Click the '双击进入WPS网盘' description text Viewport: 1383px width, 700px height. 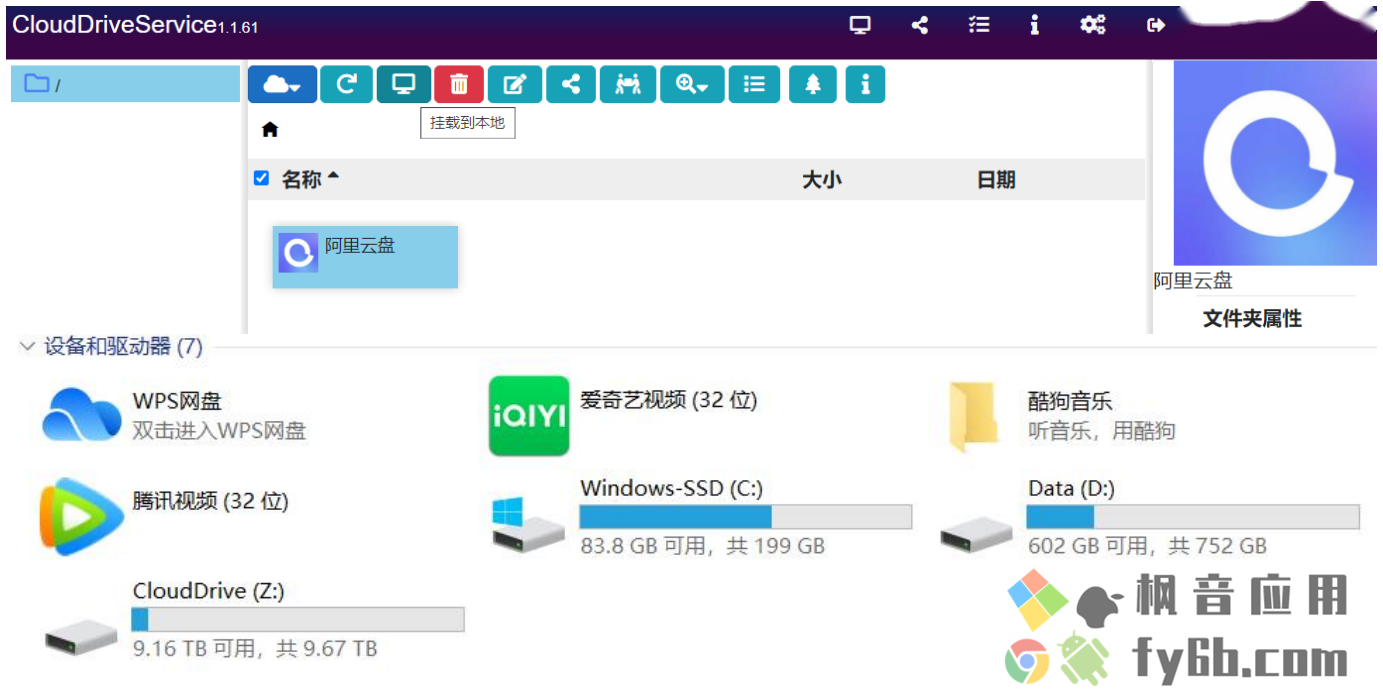click(x=219, y=431)
